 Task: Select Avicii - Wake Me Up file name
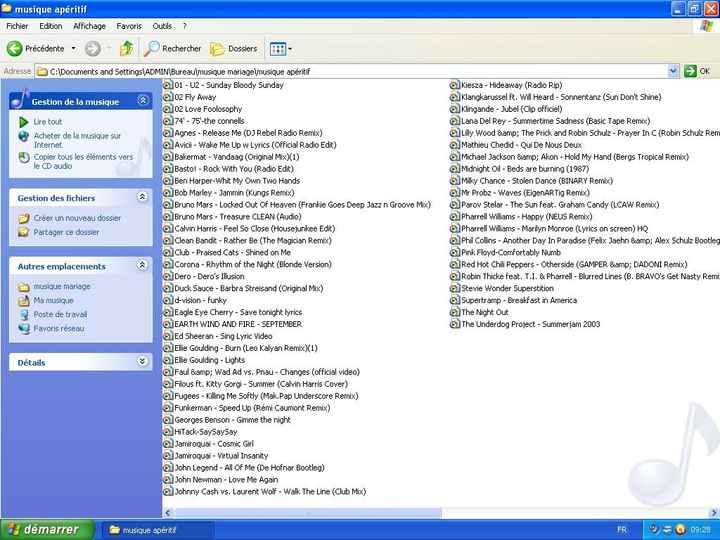point(255,145)
